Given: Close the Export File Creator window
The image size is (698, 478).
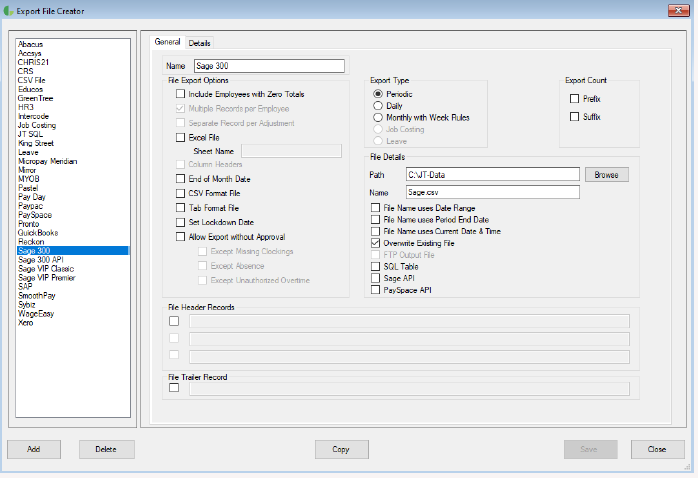Looking at the screenshot, I should 679,10.
